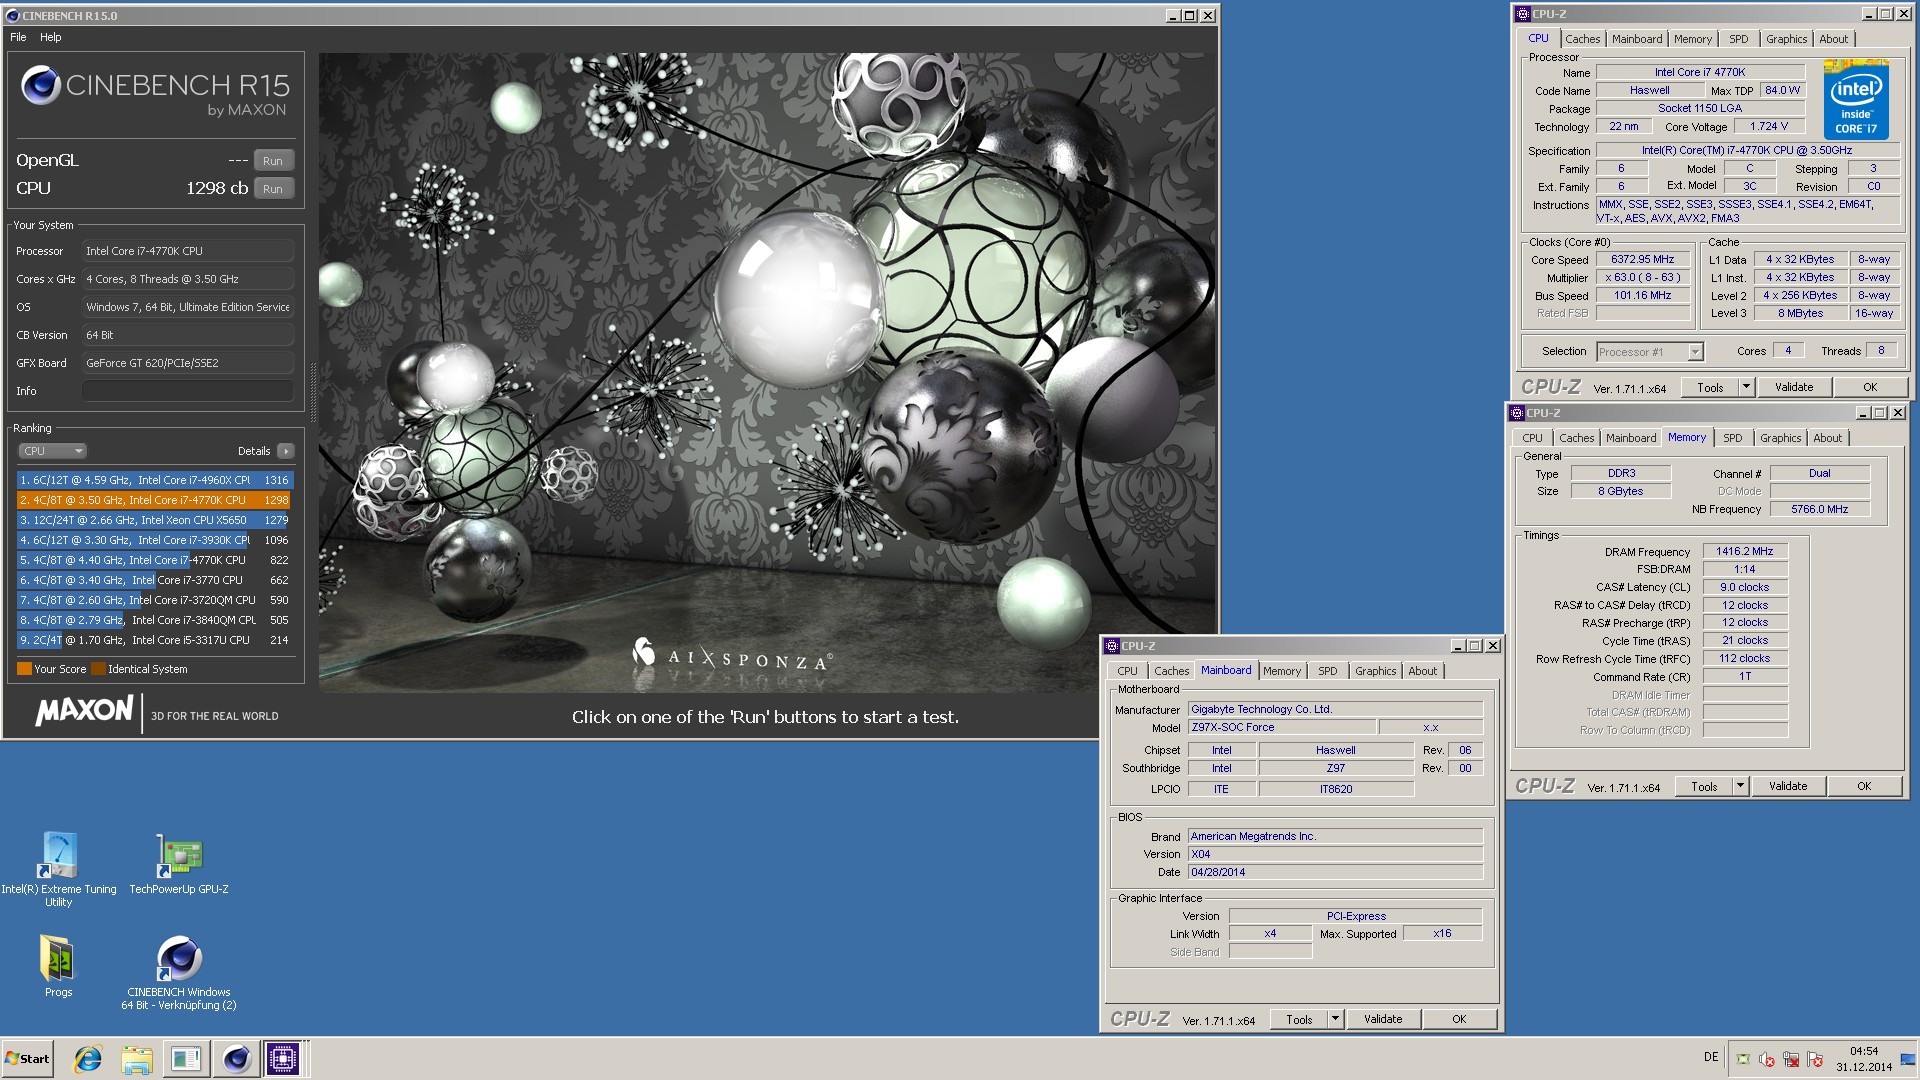Image resolution: width=1920 pixels, height=1080 pixels.
Task: Open the muted volume tray icon
Action: (1767, 1059)
